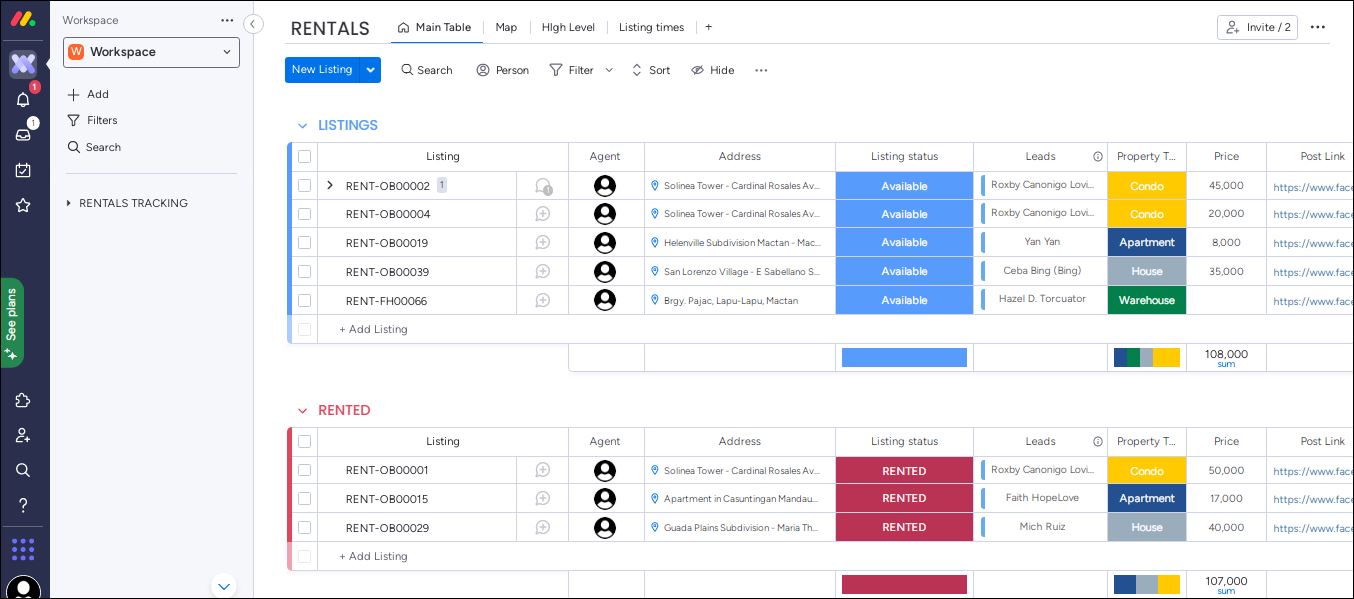Expand subitems of RENT-OB00002

pyautogui.click(x=330, y=185)
